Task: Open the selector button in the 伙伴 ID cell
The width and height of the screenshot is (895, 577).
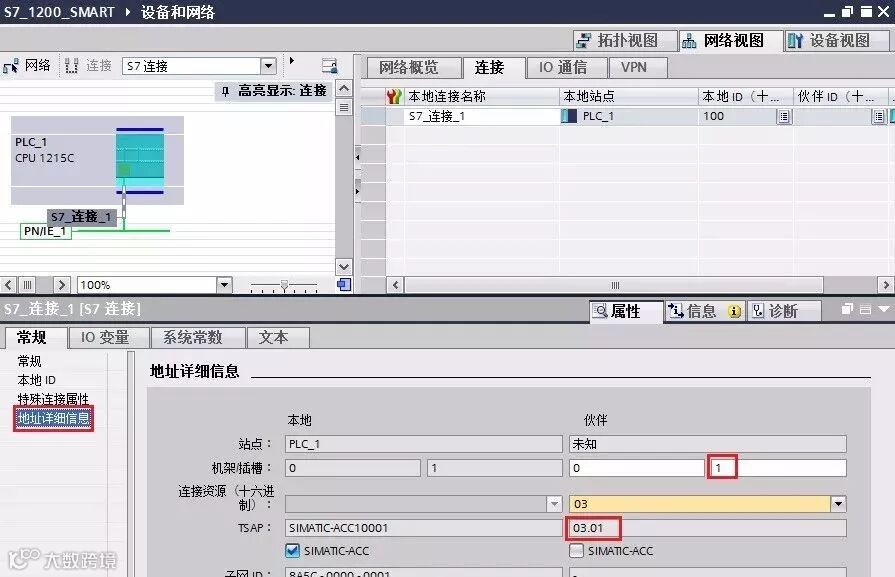Action: [879, 117]
